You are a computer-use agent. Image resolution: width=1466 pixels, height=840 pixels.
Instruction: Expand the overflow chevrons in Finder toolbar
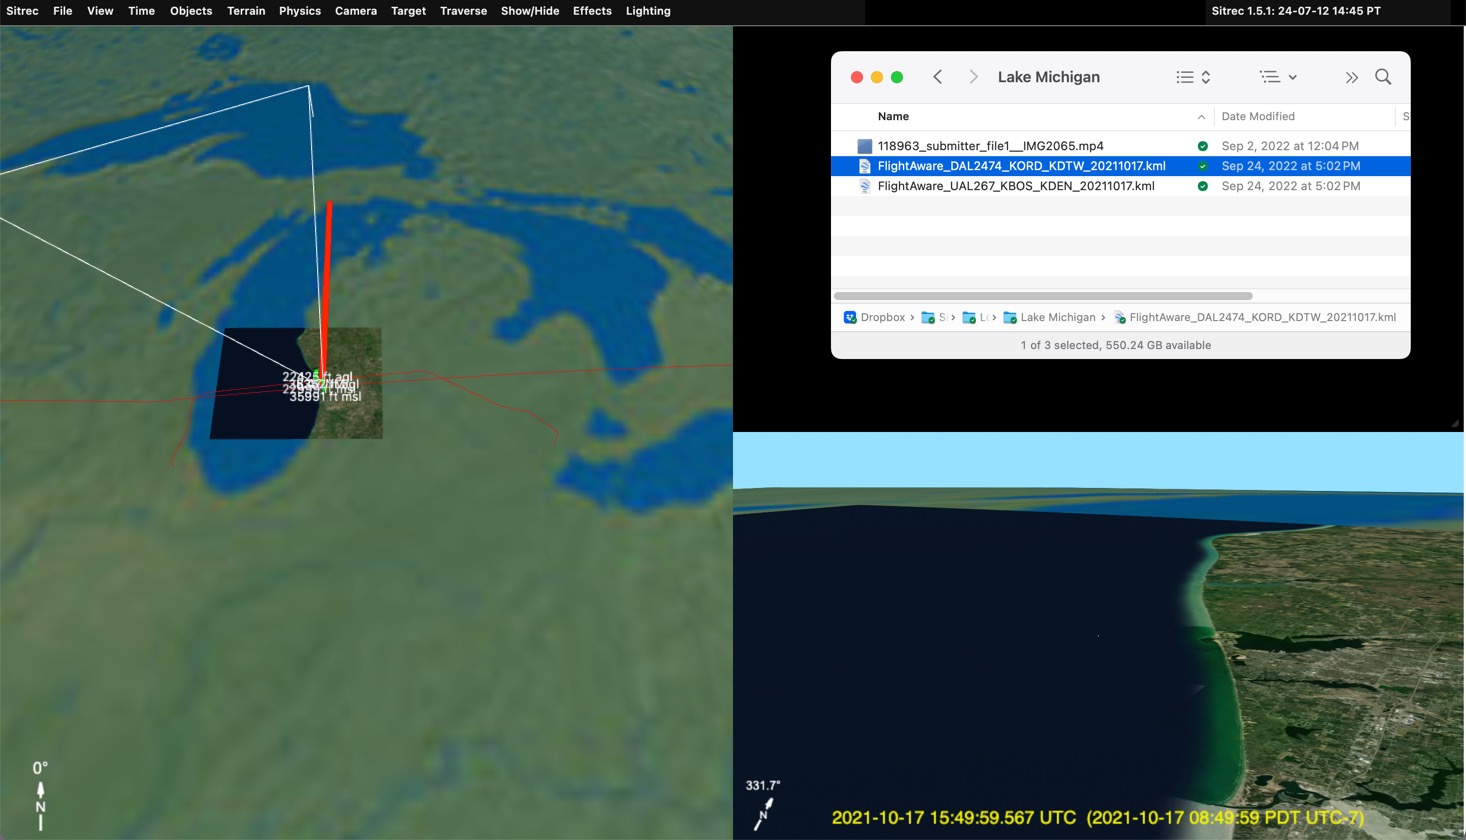click(1351, 76)
